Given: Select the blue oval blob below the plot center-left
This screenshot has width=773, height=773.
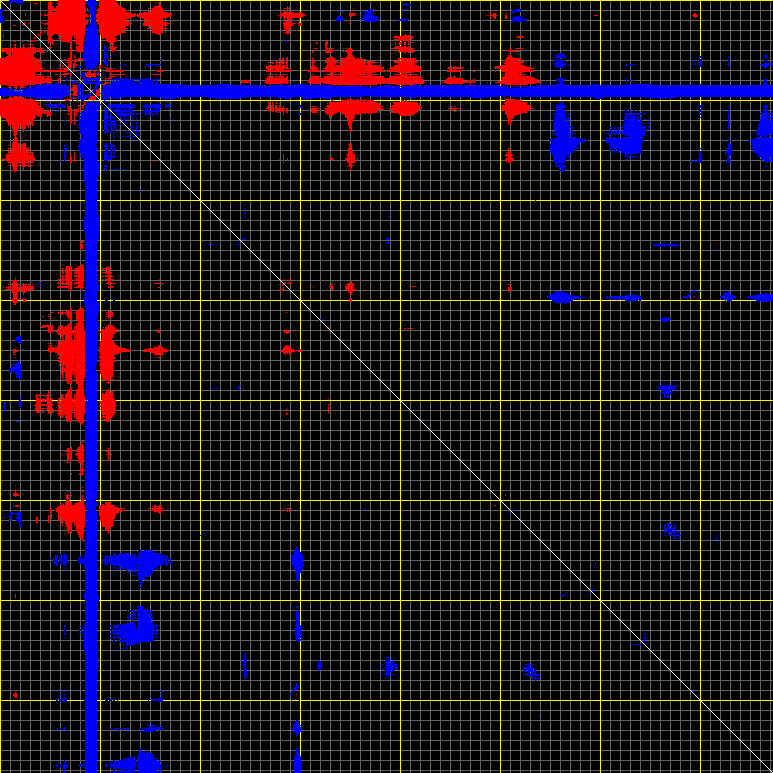Looking at the screenshot, I should click(x=297, y=561).
